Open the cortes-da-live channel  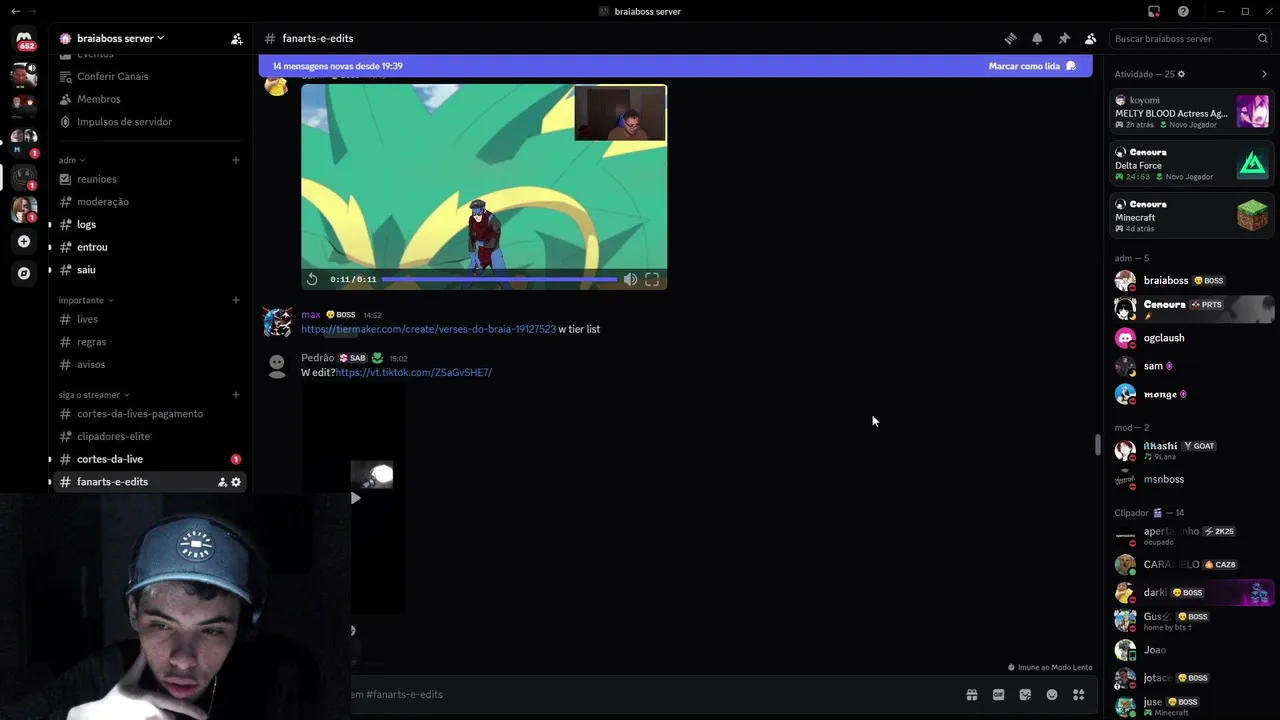150,459
